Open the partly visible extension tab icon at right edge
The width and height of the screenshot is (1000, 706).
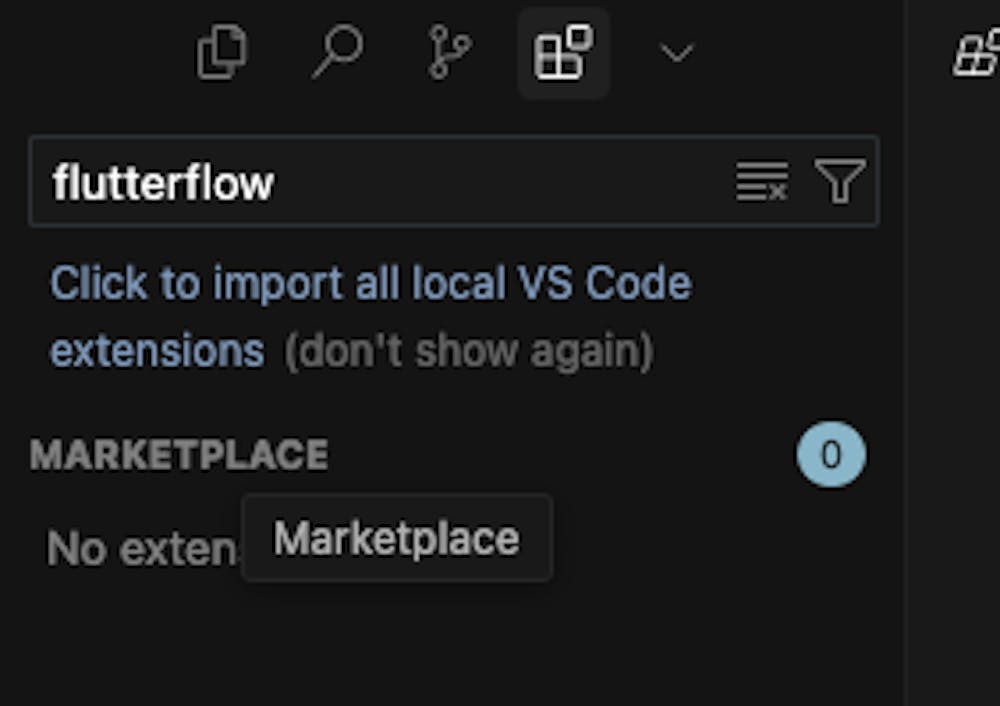pos(976,54)
